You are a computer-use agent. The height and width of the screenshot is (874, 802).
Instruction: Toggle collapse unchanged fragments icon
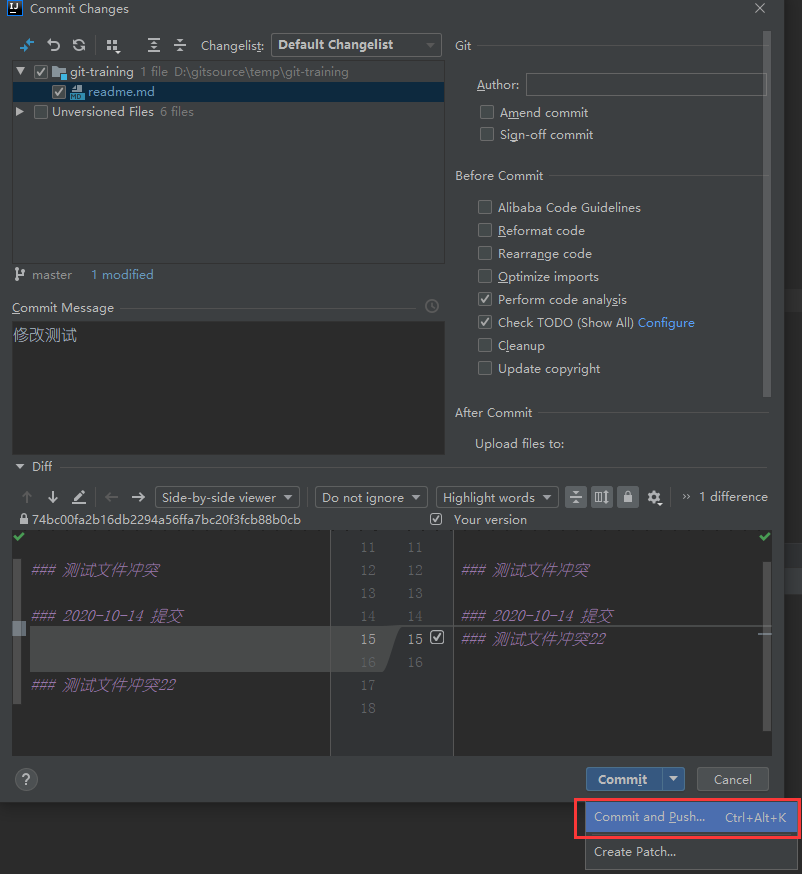[576, 497]
